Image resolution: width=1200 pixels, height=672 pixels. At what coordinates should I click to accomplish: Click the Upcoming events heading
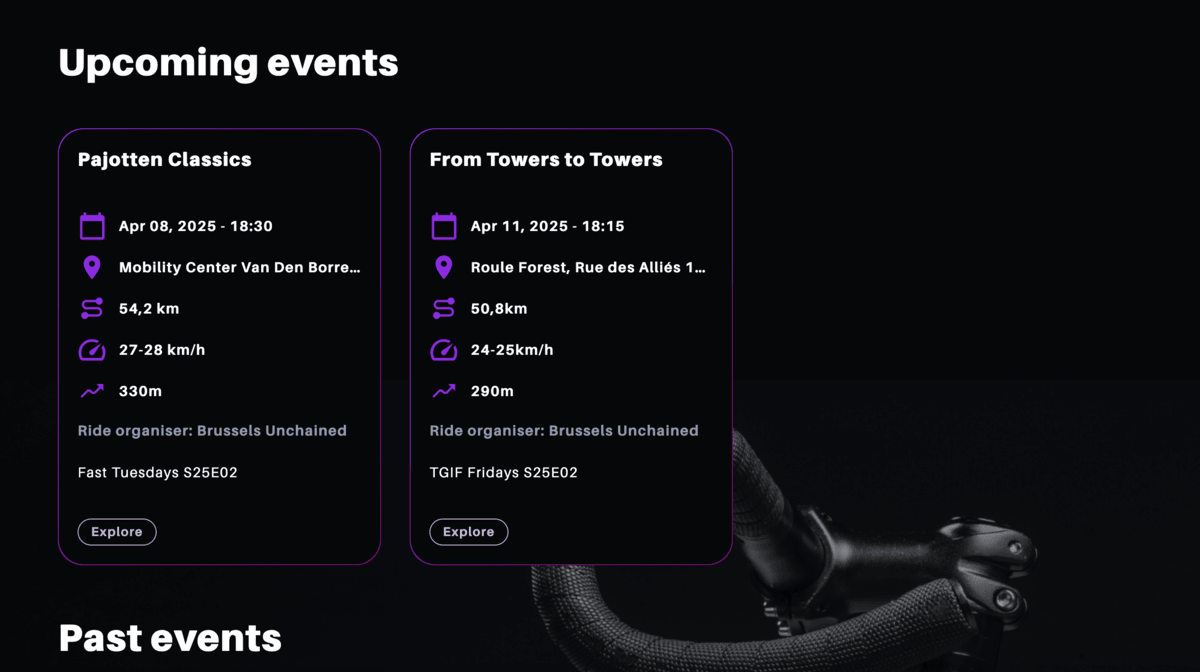(x=229, y=63)
